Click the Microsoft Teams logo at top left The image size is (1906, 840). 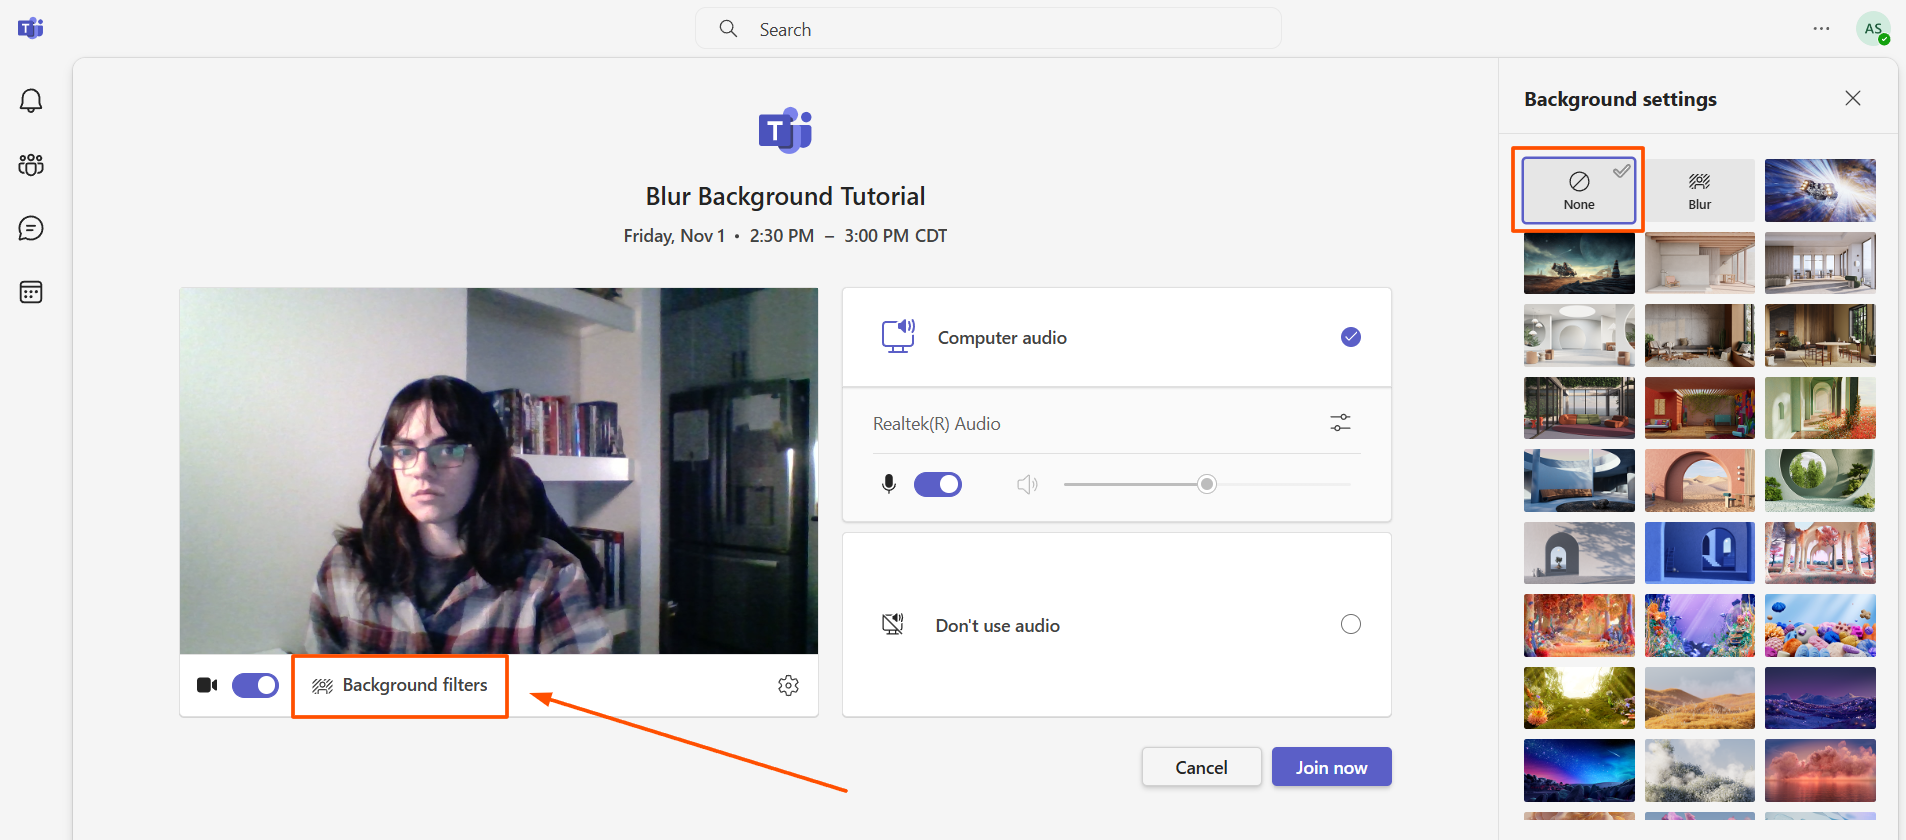[x=31, y=28]
